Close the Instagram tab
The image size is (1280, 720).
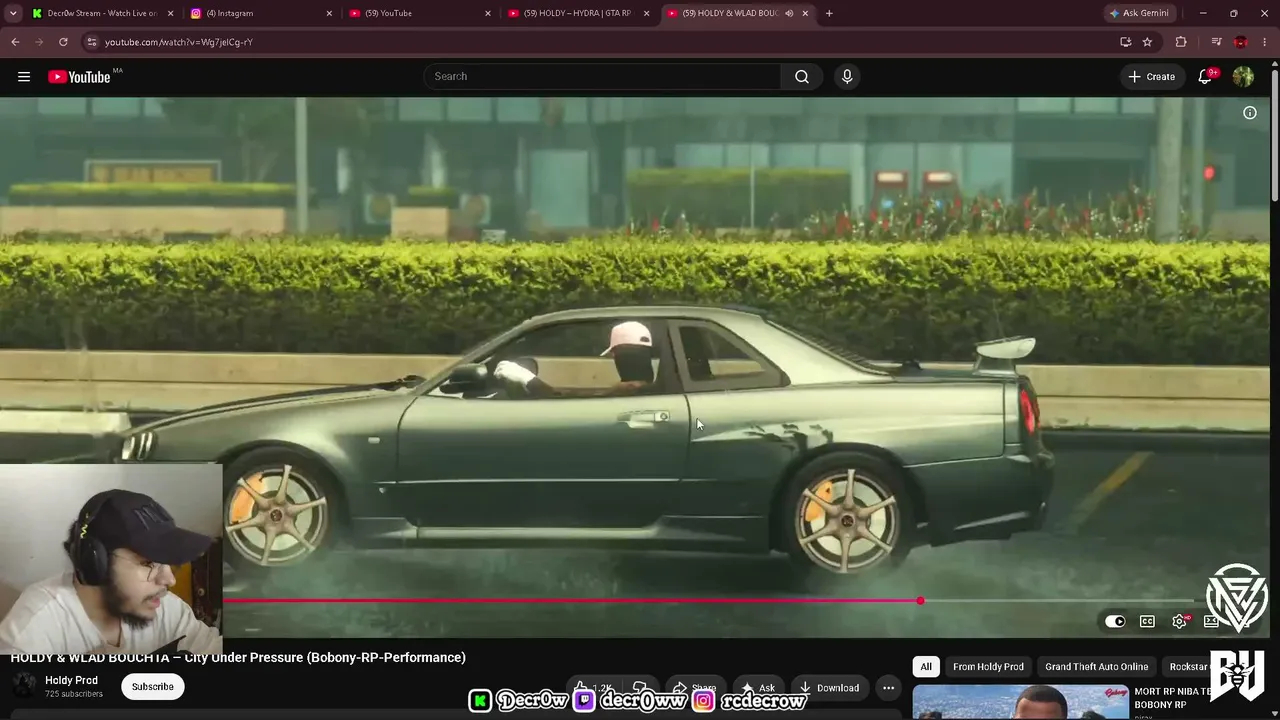click(329, 13)
